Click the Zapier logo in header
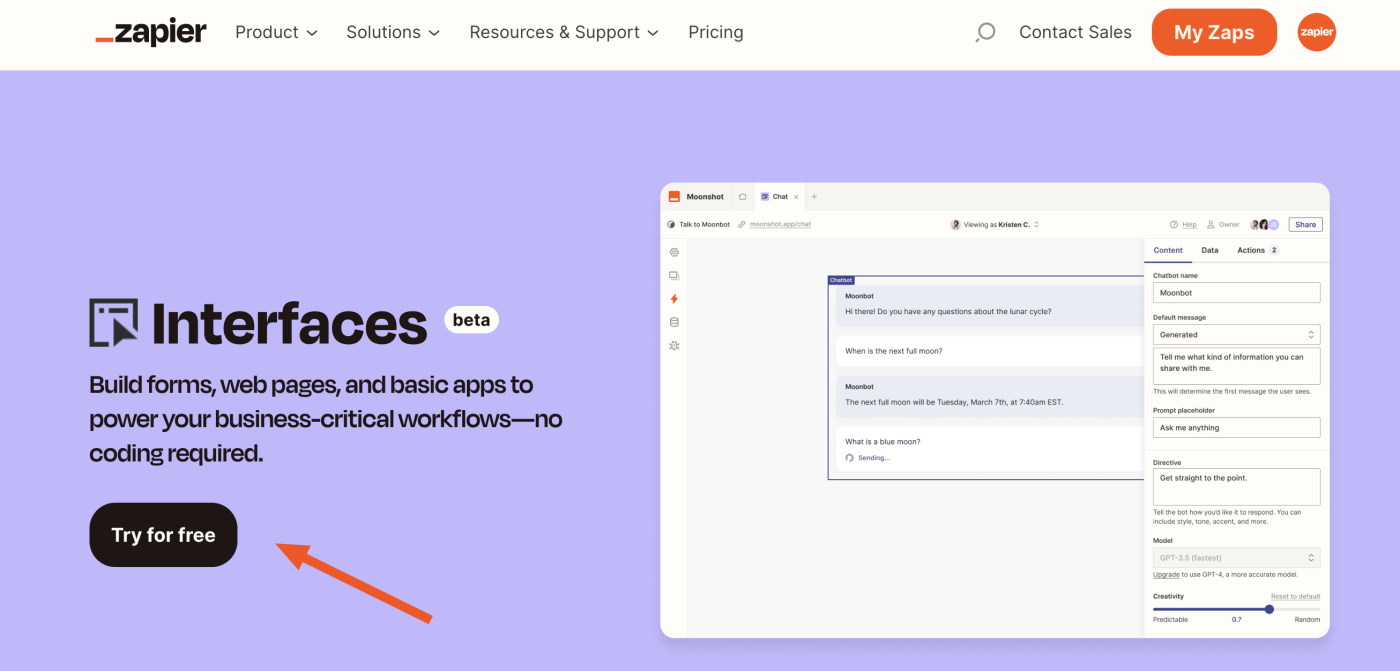 pos(151,32)
